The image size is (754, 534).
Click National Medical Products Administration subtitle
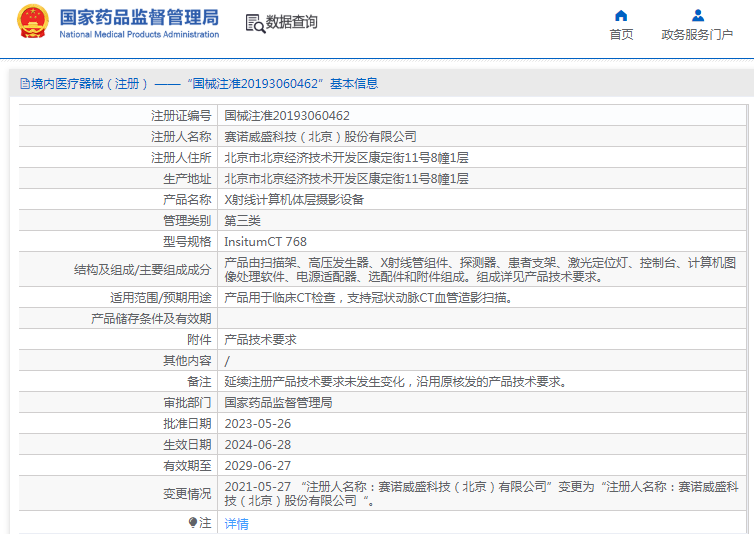click(x=139, y=35)
